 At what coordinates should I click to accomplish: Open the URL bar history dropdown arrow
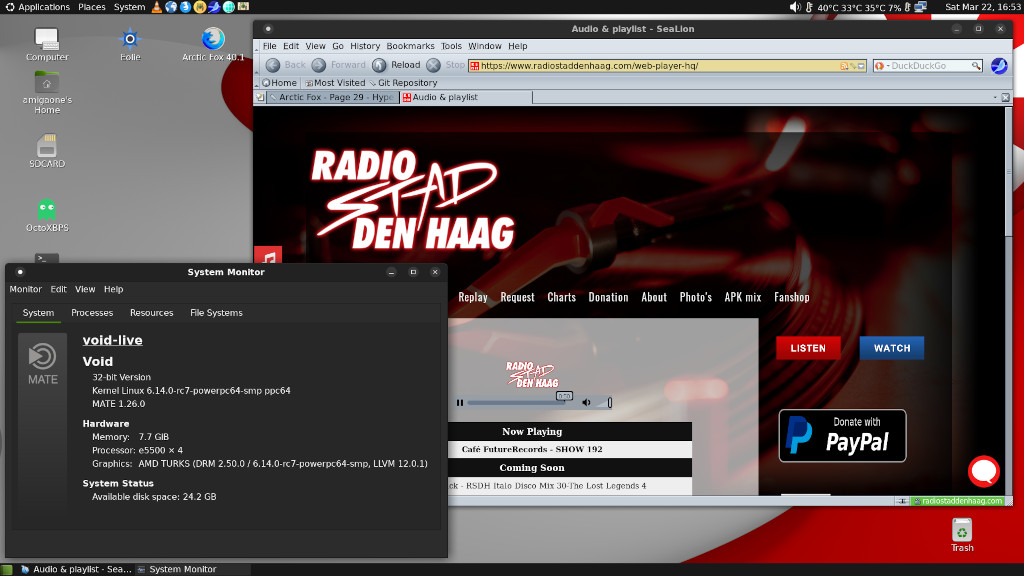pos(861,66)
